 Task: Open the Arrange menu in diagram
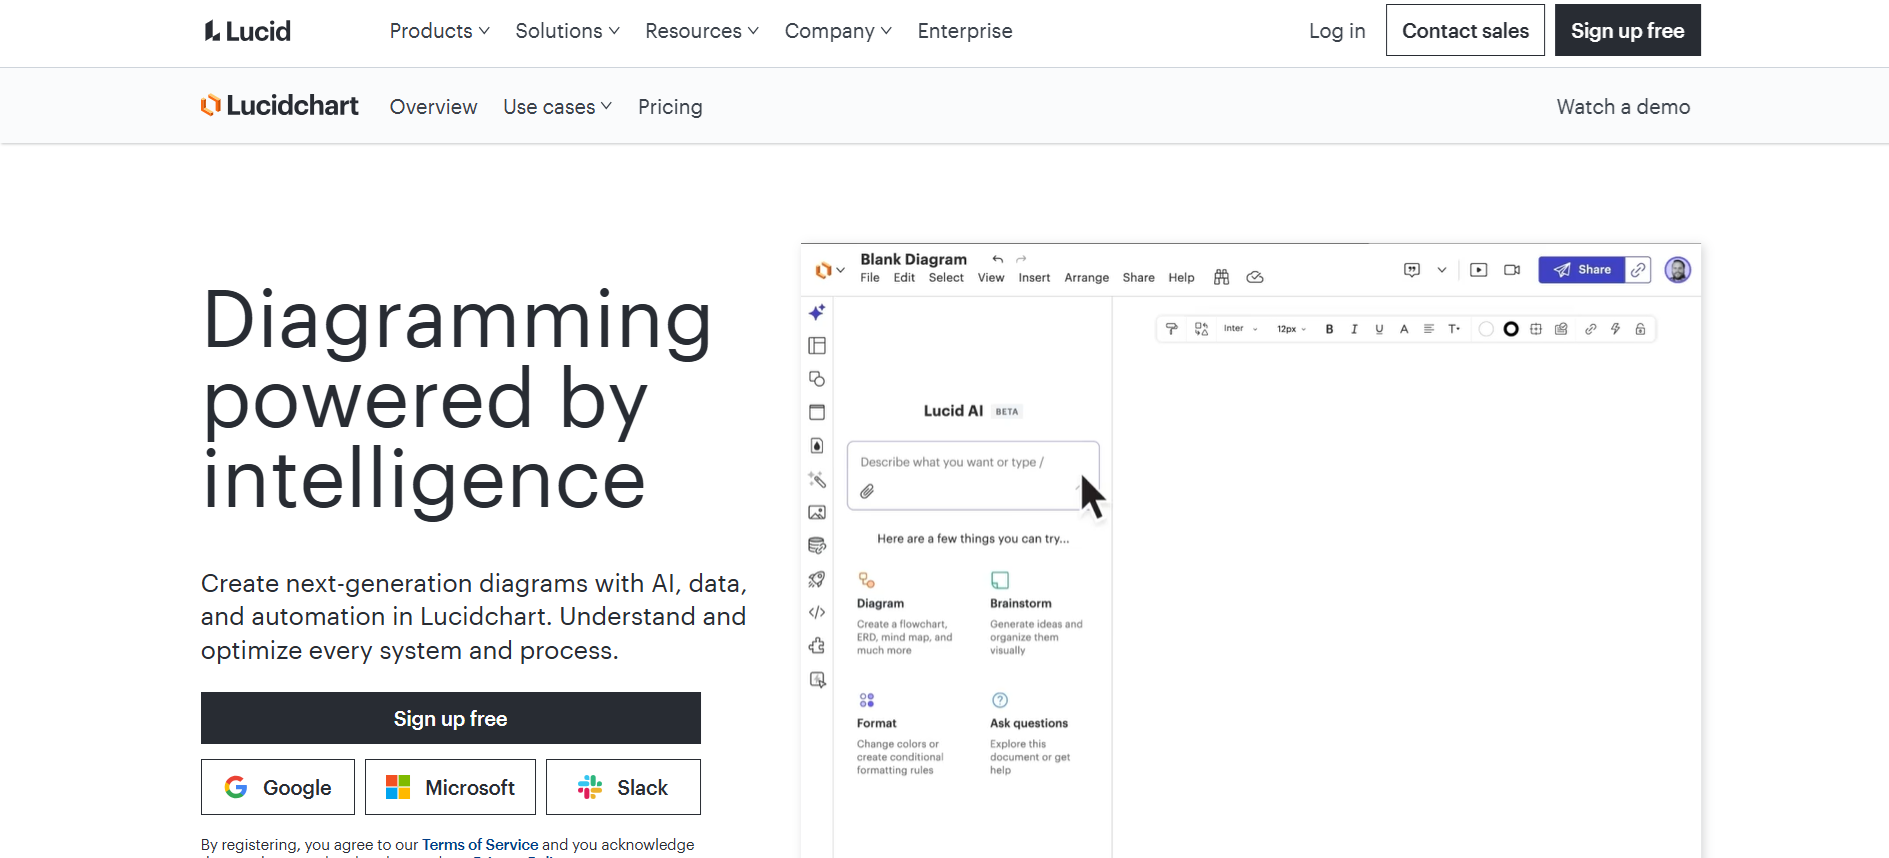[x=1086, y=278]
